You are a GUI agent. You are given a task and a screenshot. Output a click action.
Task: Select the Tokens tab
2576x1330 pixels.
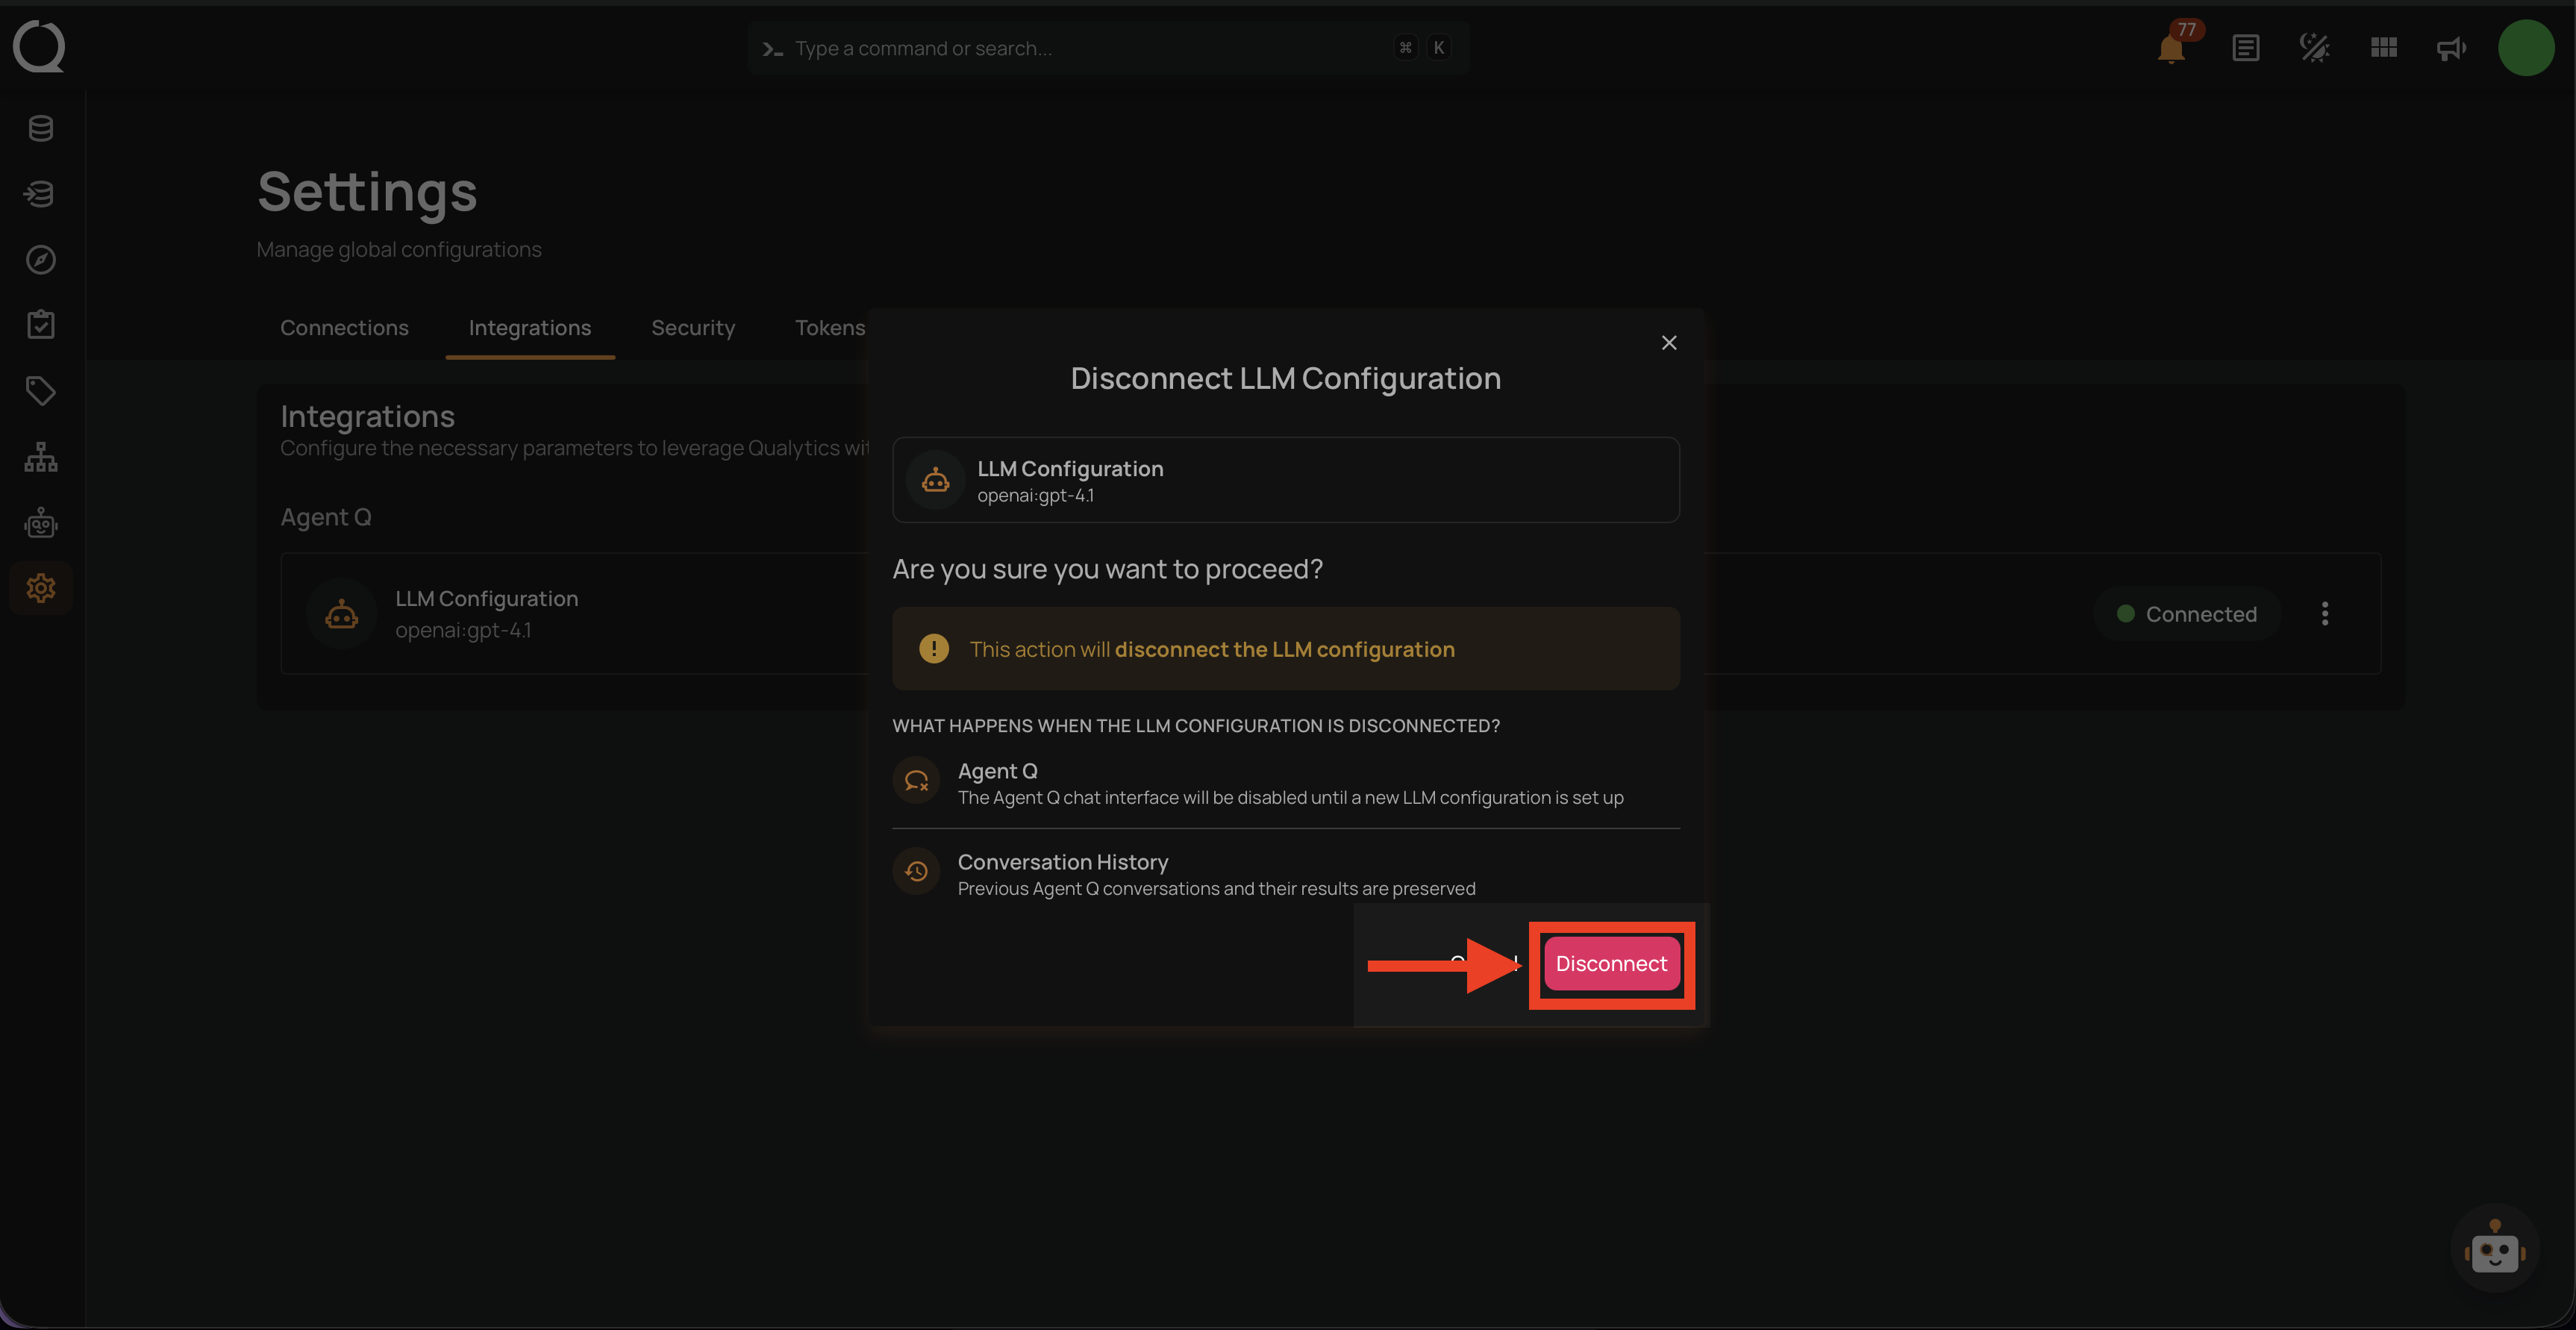point(829,328)
